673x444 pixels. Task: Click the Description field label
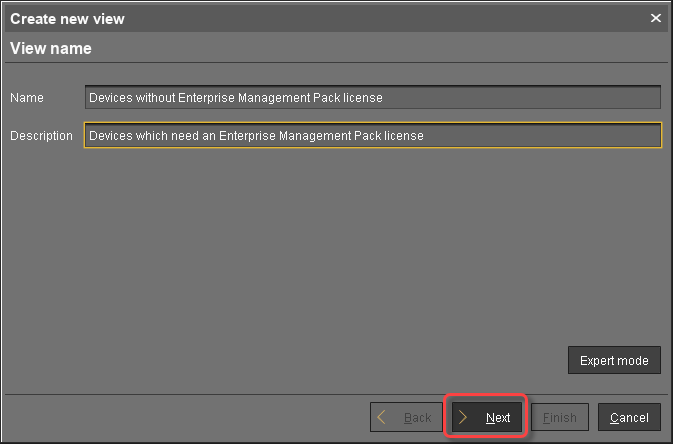tap(41, 135)
